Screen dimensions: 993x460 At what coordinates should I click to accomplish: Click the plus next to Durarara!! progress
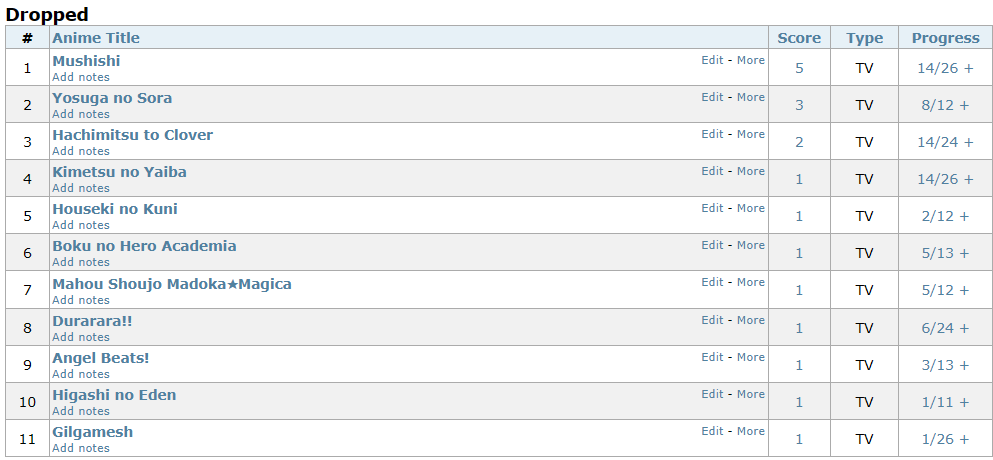[x=964, y=328]
